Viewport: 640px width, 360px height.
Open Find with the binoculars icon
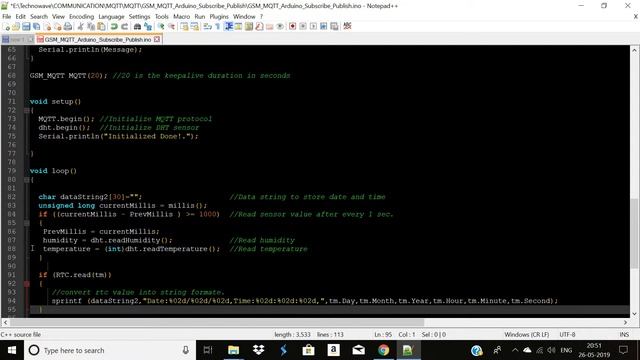point(138,27)
